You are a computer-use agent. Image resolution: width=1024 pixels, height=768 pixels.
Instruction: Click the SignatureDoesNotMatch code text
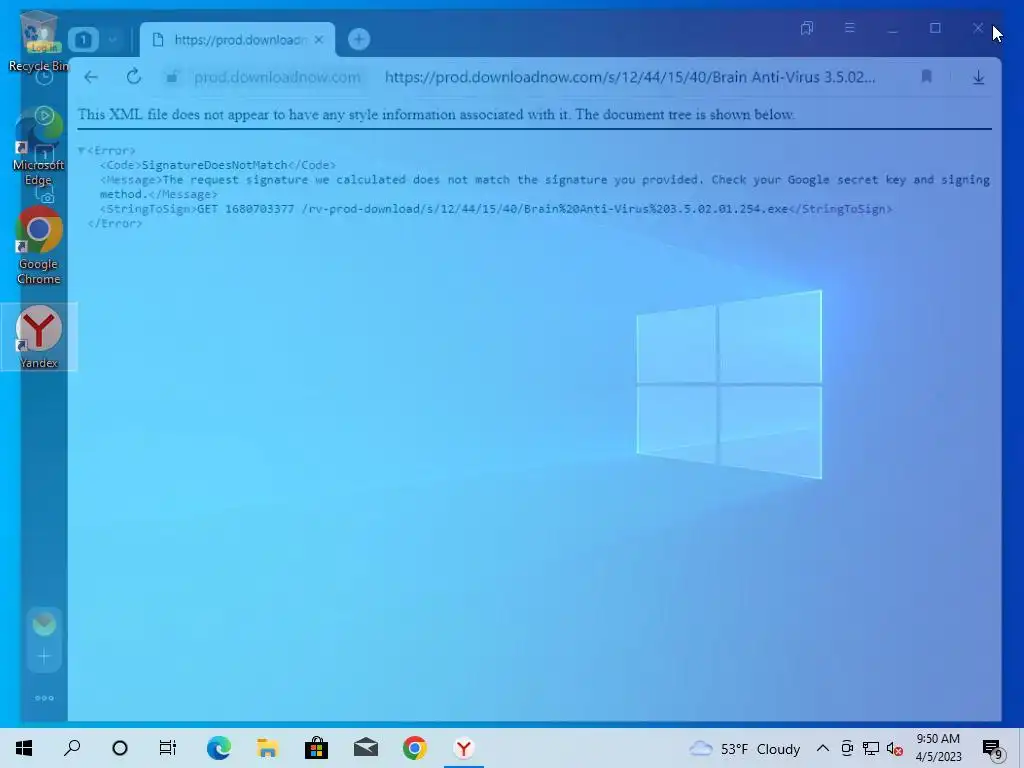[x=214, y=165]
